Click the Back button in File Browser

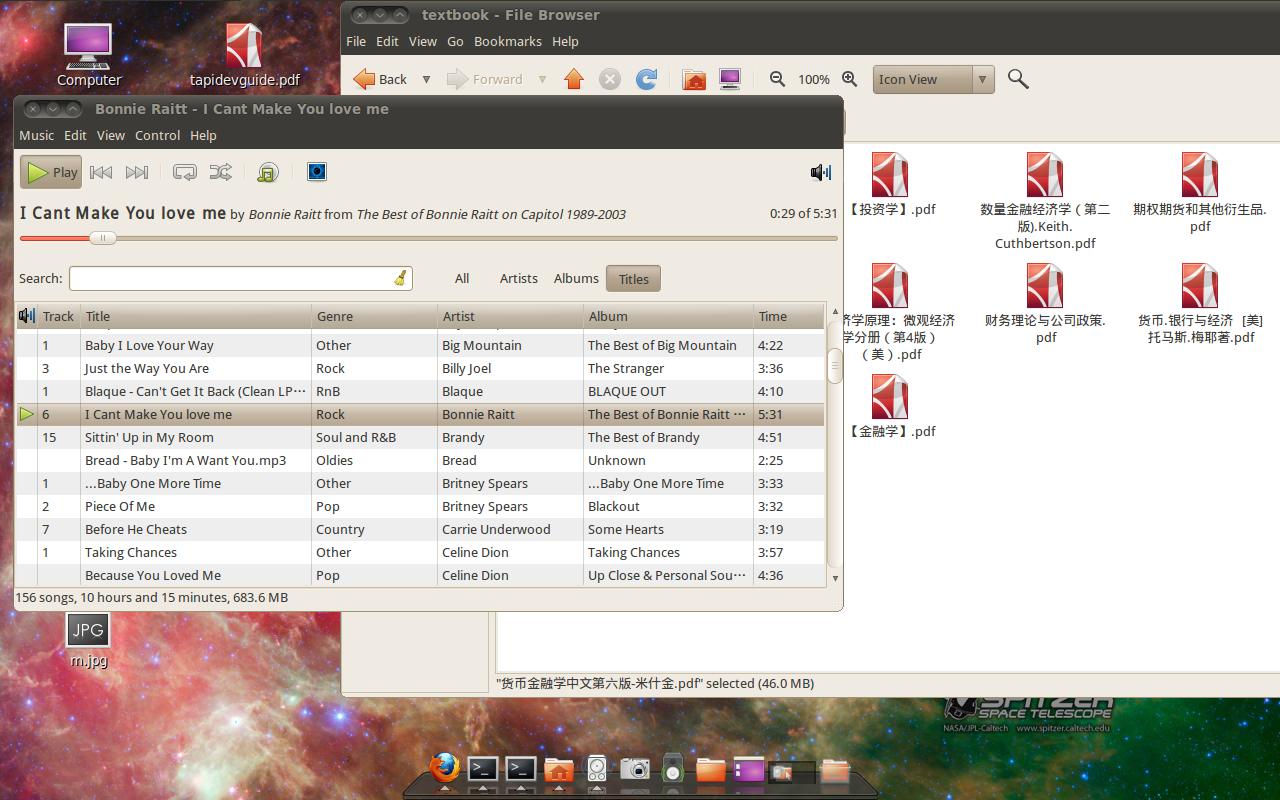[381, 79]
